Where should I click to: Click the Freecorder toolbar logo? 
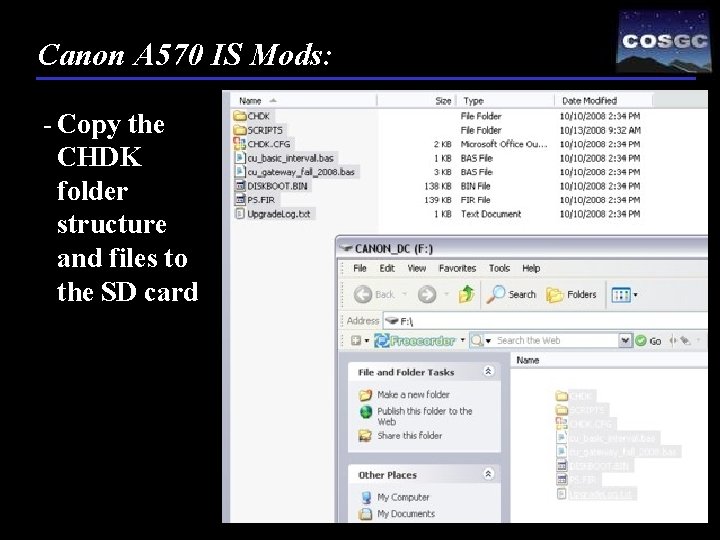pos(415,341)
